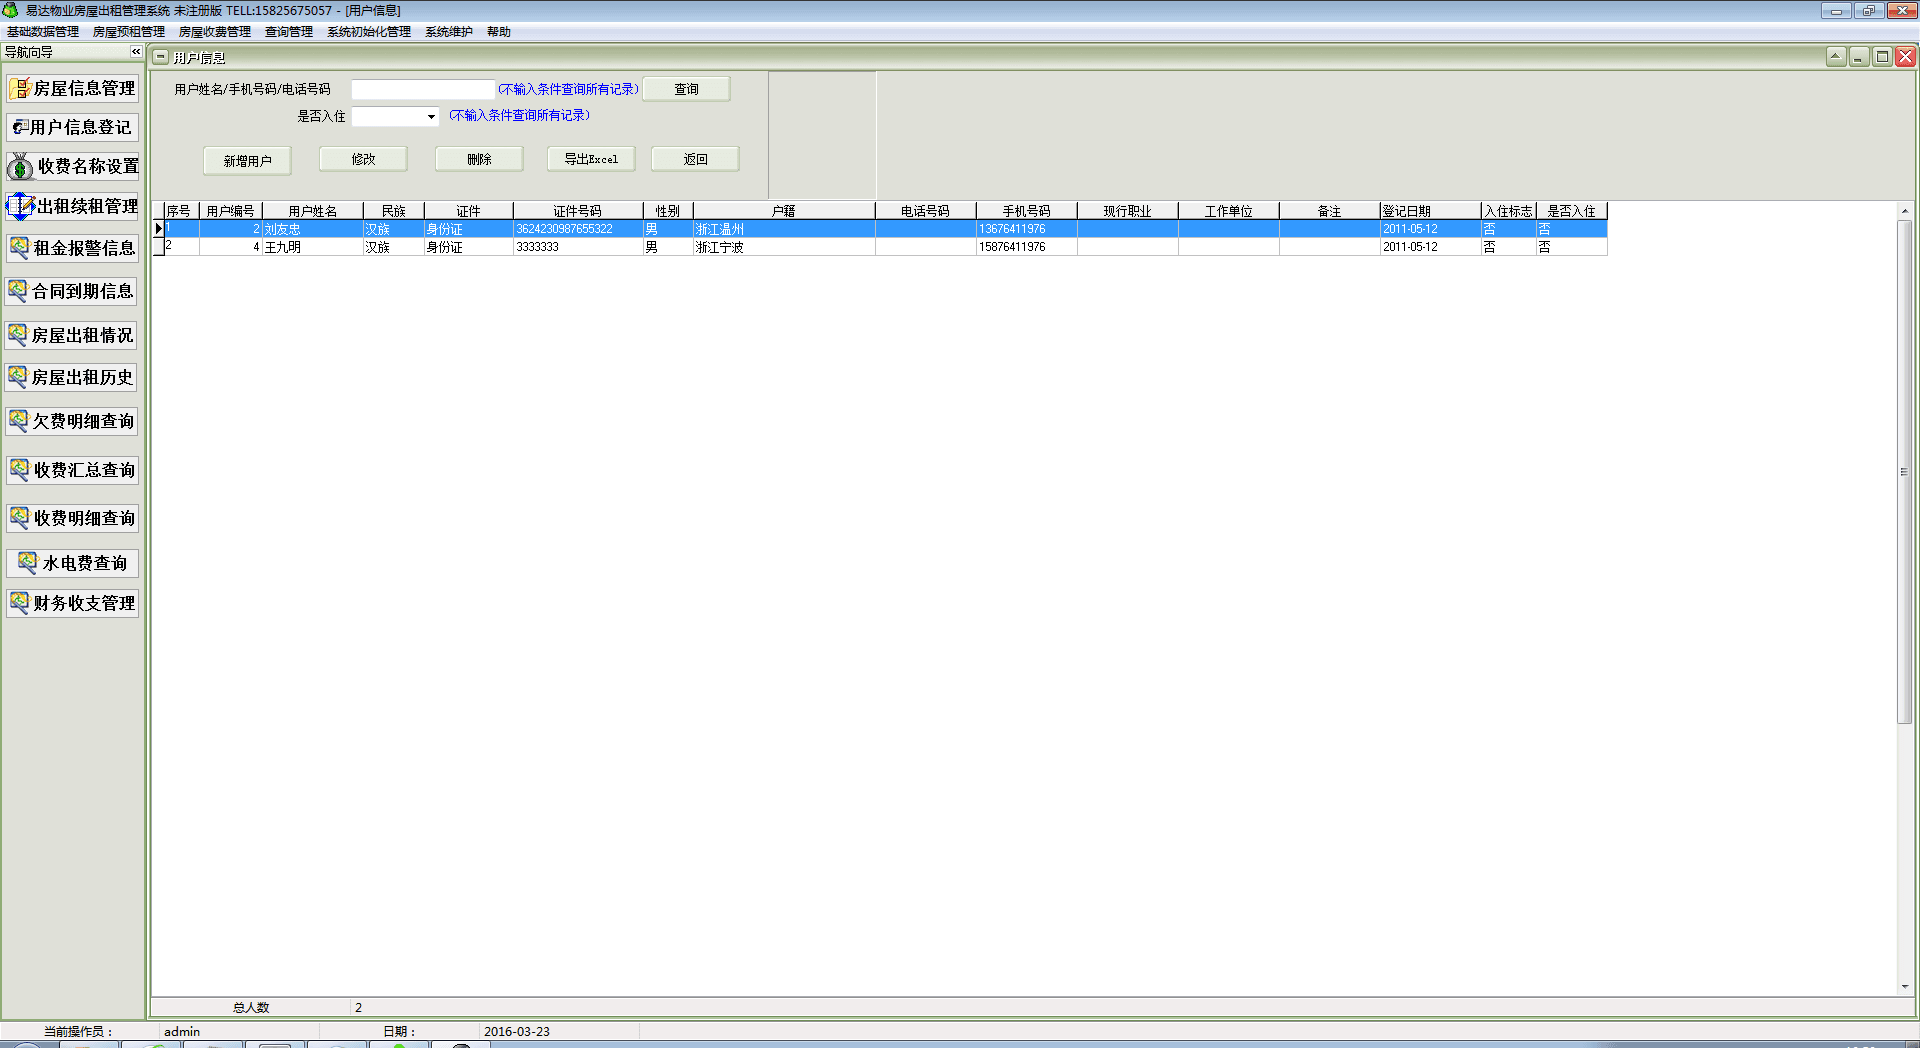Open the 基础数据管理 menu
Screen dimensions: 1920x1048
43,32
